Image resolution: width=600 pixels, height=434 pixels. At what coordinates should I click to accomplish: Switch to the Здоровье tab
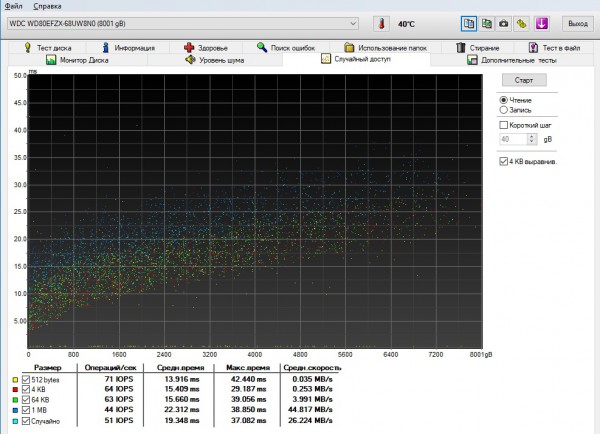pyautogui.click(x=206, y=47)
